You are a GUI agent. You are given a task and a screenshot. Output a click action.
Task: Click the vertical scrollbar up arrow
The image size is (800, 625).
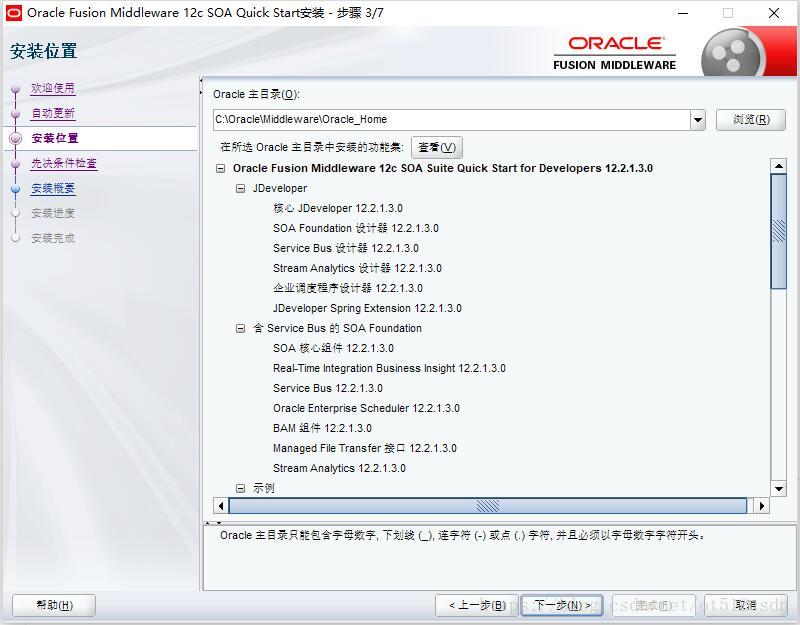click(x=779, y=166)
